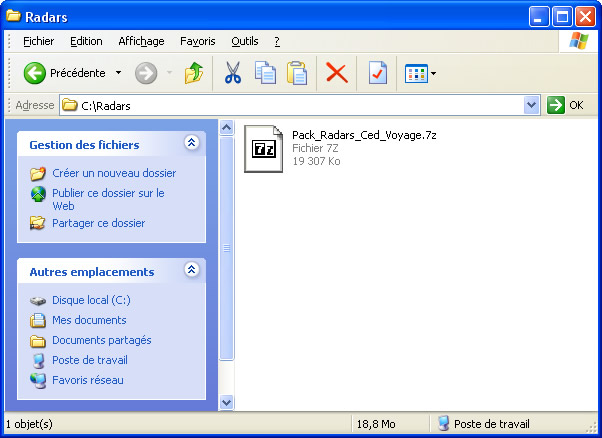Open Poste de travail sidebar link
The height and width of the screenshot is (438, 602).
pos(90,360)
